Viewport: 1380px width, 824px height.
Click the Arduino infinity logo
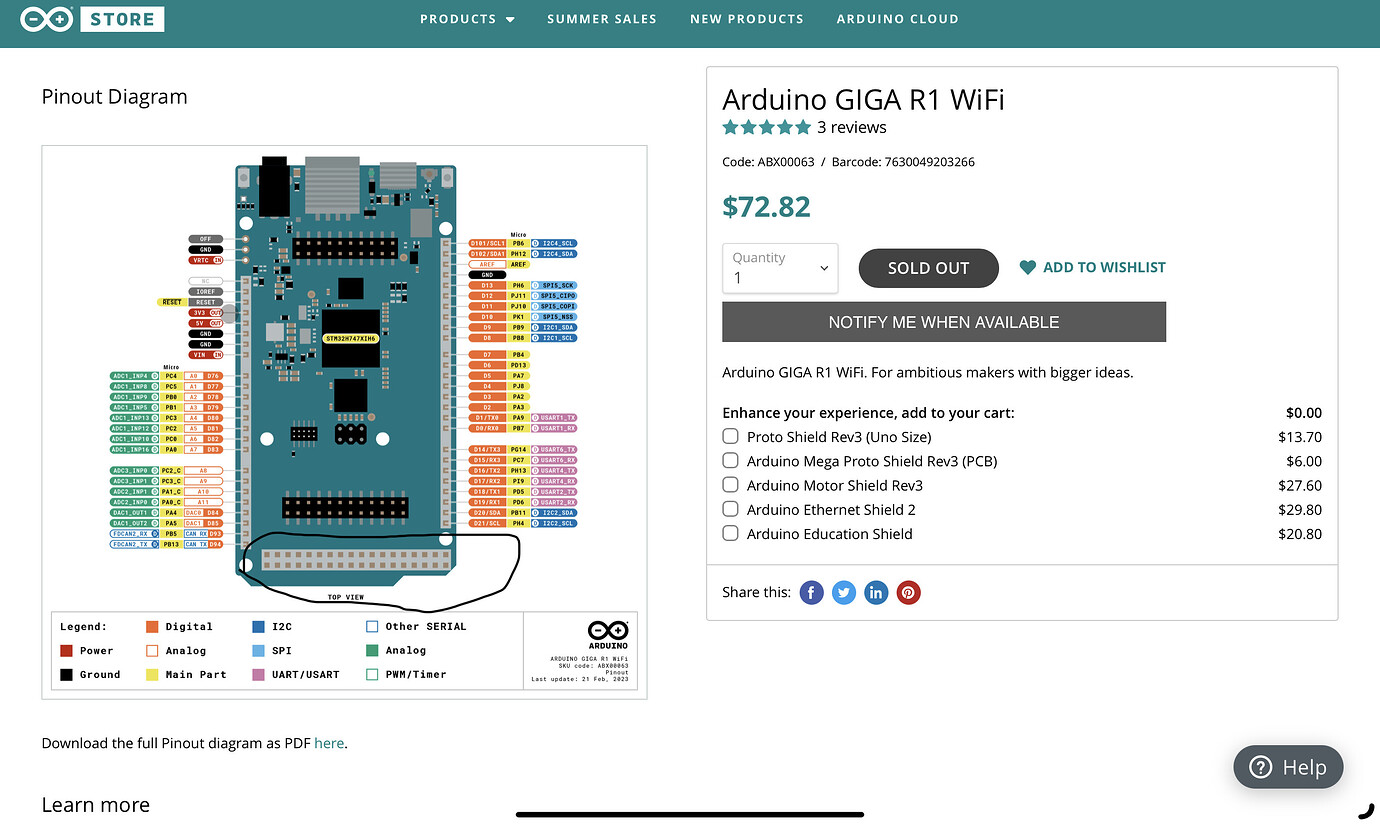click(46, 18)
